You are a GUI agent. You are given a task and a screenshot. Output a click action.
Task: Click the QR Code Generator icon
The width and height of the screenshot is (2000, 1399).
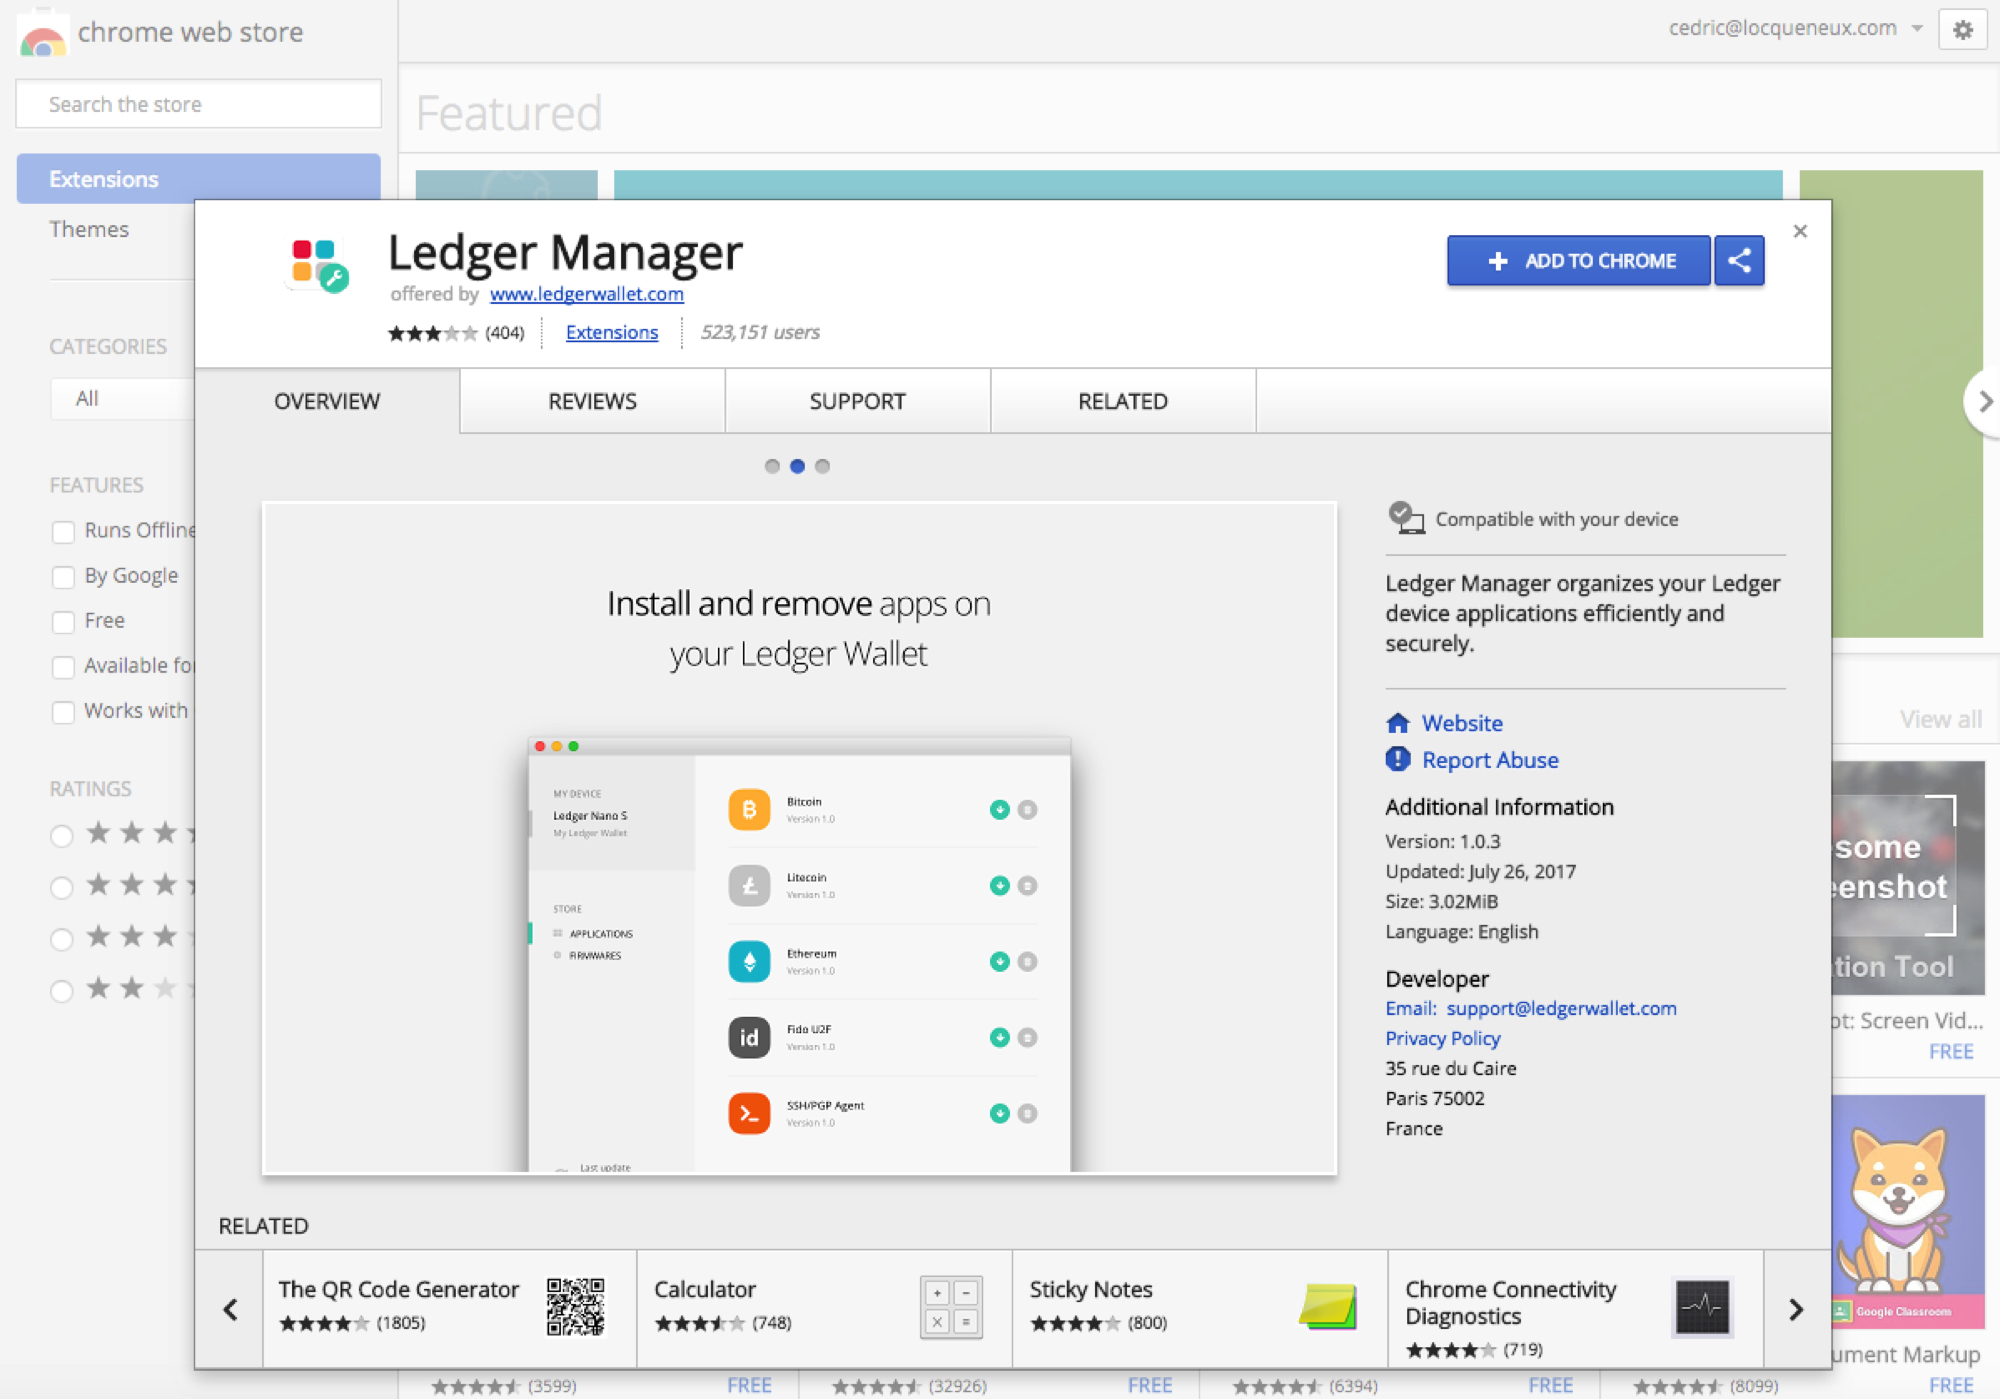576,1306
